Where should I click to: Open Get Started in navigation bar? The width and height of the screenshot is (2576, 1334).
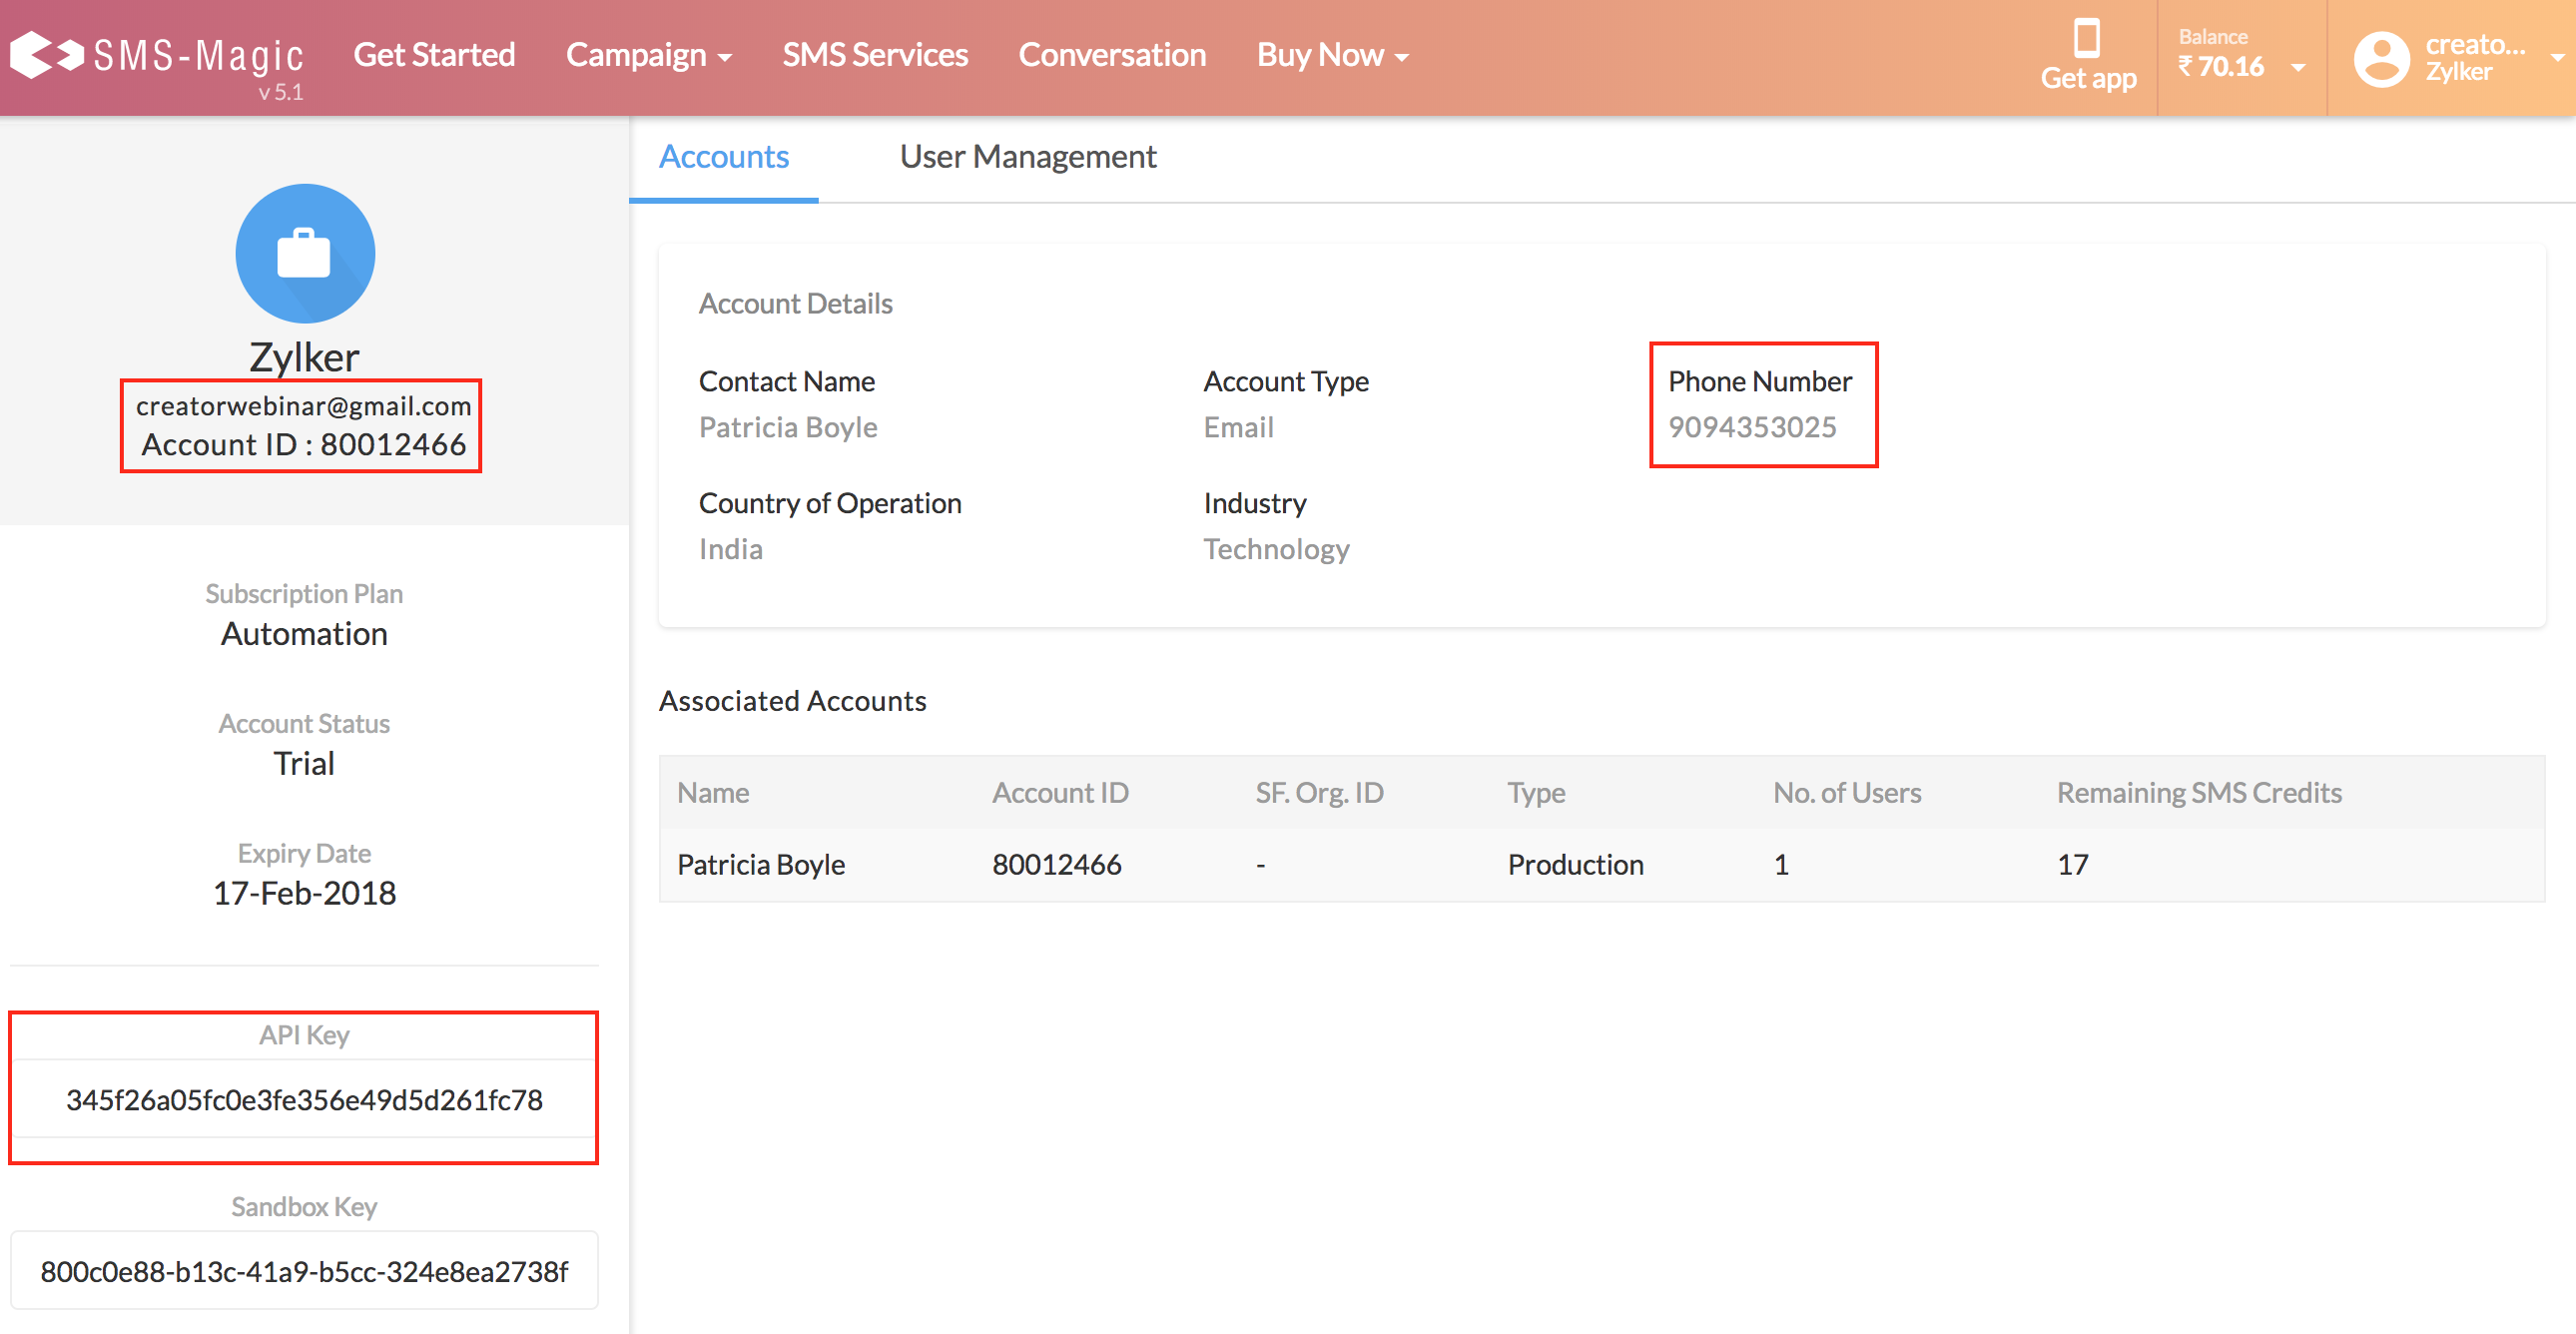tap(434, 55)
